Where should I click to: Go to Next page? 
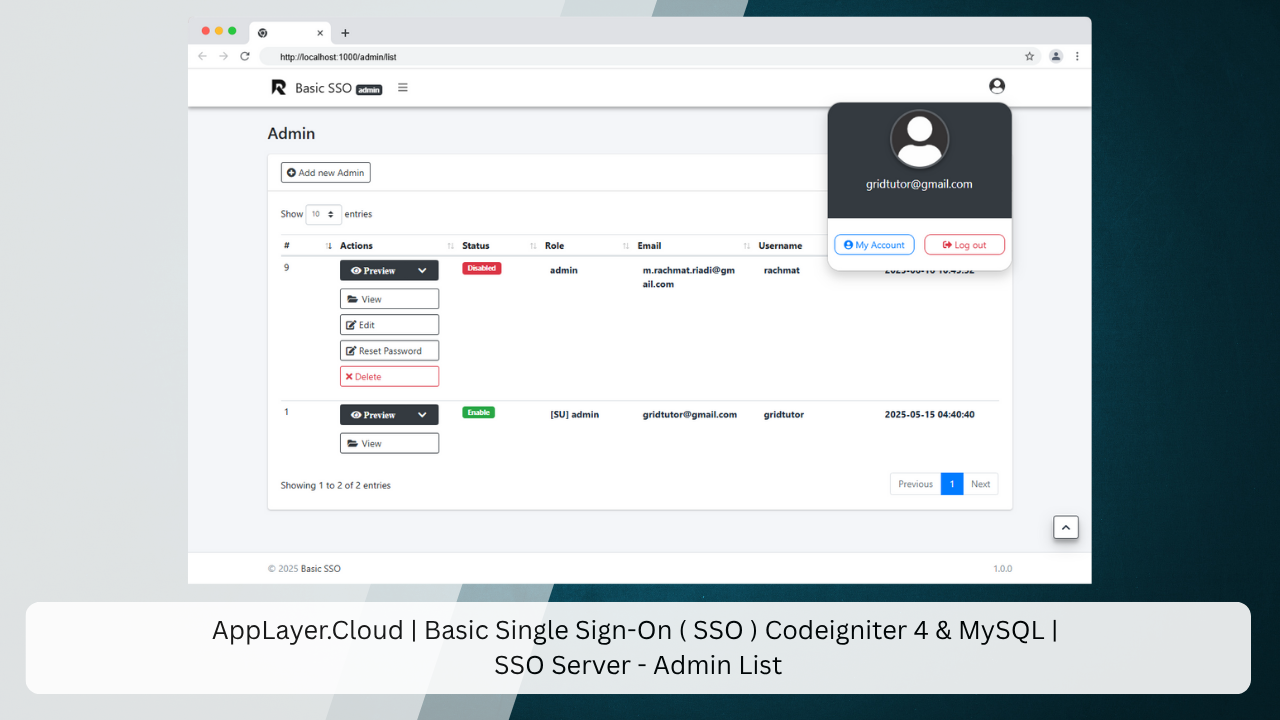coord(980,484)
